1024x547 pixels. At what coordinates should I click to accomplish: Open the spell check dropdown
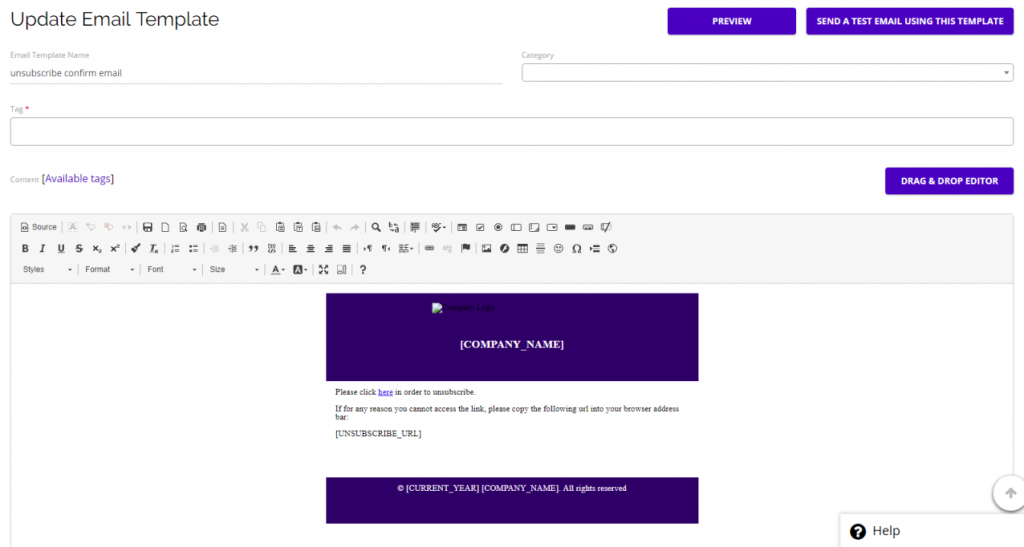click(x=438, y=227)
